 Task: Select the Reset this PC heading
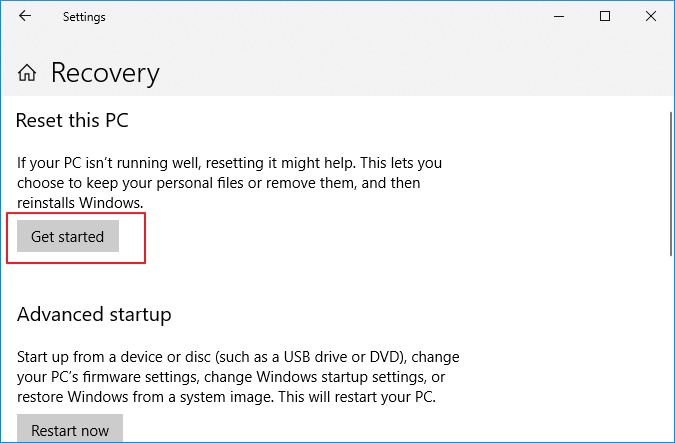pyautogui.click(x=73, y=121)
